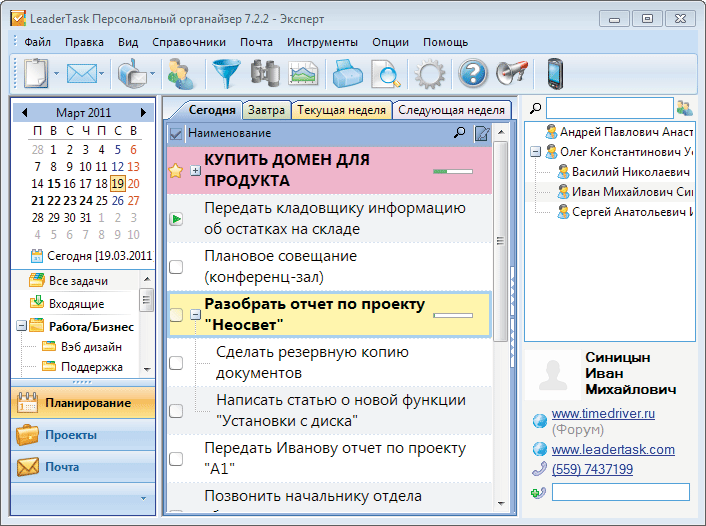Check the Разобрать отчет по проекту checkbox

tap(176, 315)
